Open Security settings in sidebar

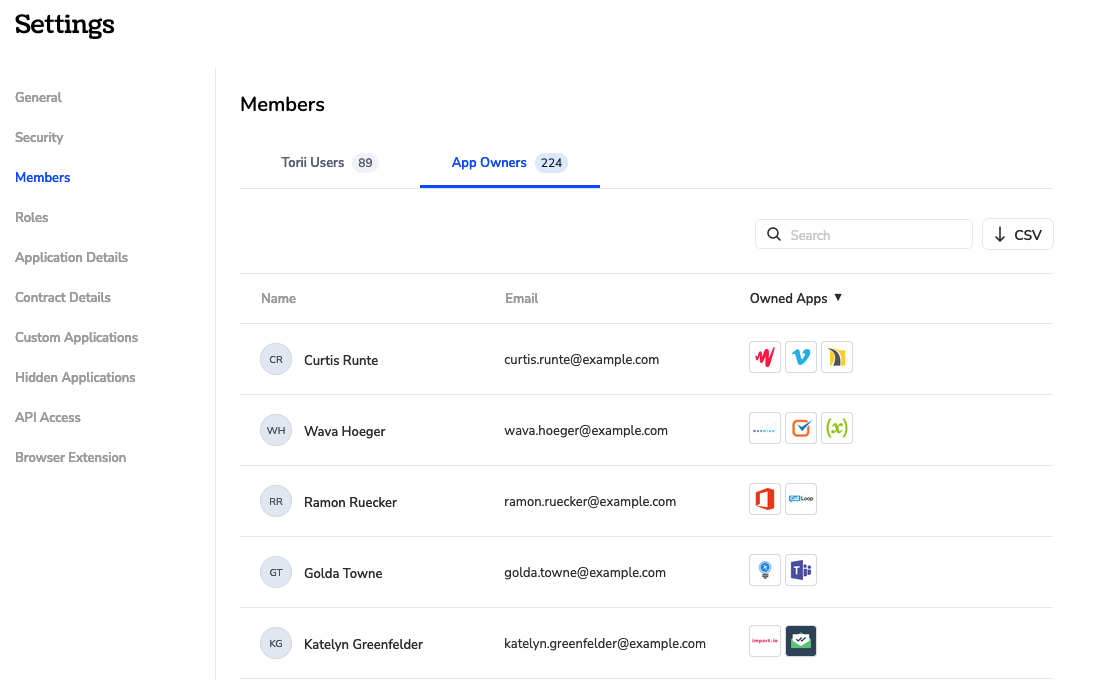(39, 137)
